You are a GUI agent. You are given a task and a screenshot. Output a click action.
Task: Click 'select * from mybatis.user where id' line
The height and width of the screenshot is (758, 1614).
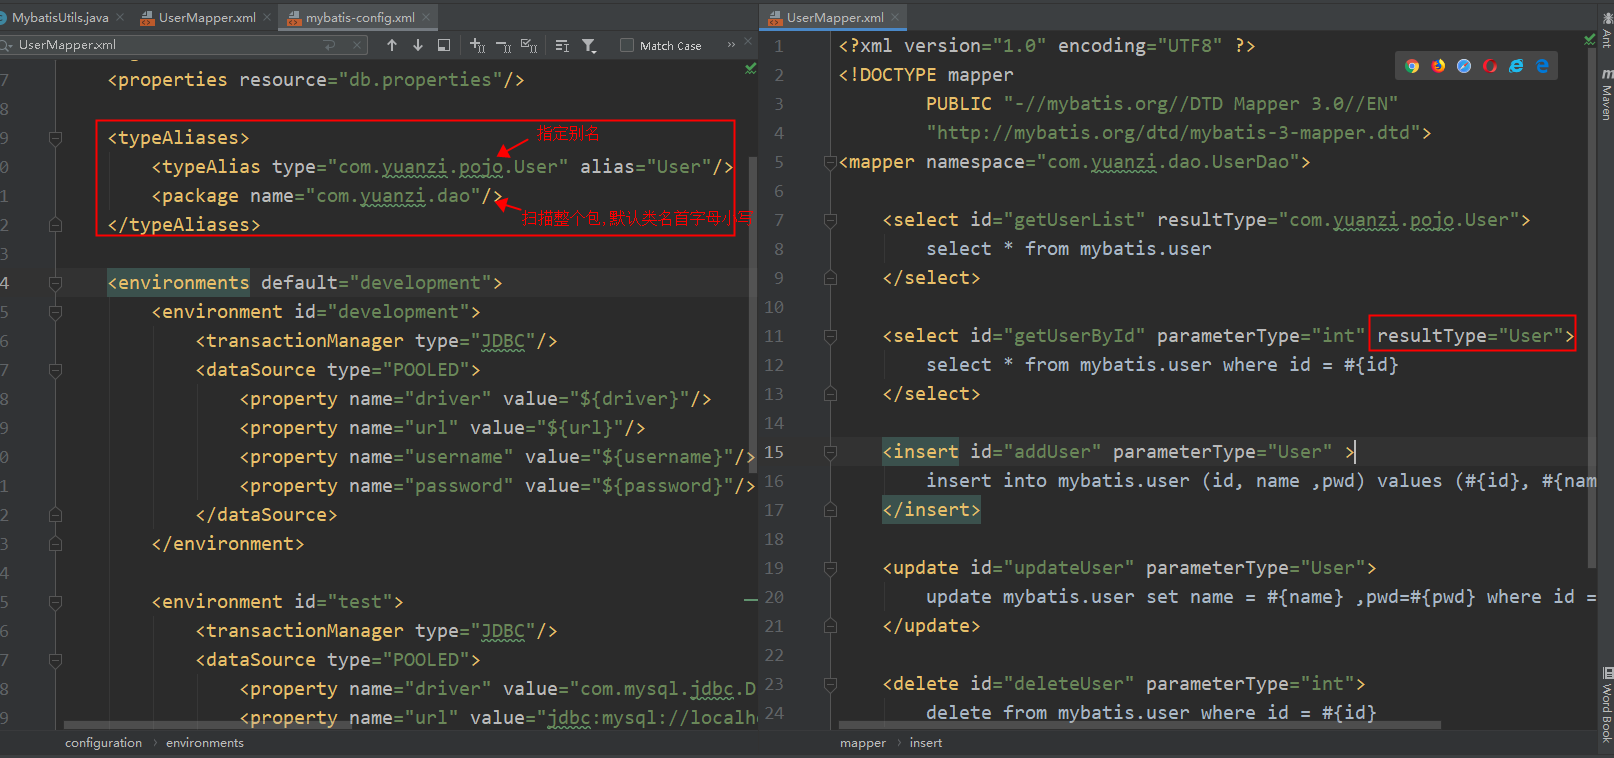1162,365
